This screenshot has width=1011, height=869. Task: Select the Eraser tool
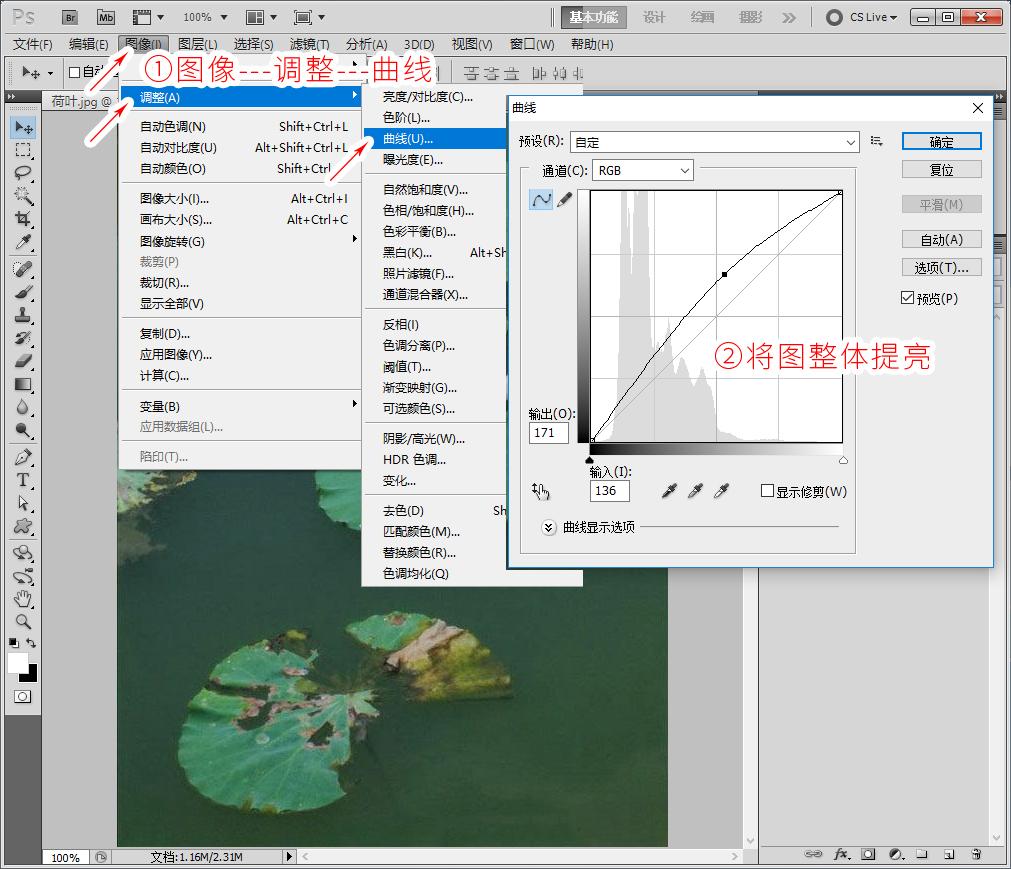[23, 361]
